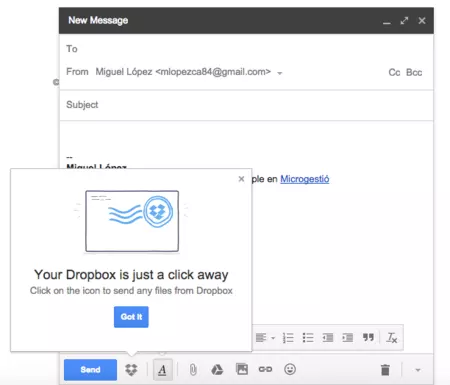This screenshot has height=385, width=450.
Task: Click the indent less icon
Action: coord(328,338)
